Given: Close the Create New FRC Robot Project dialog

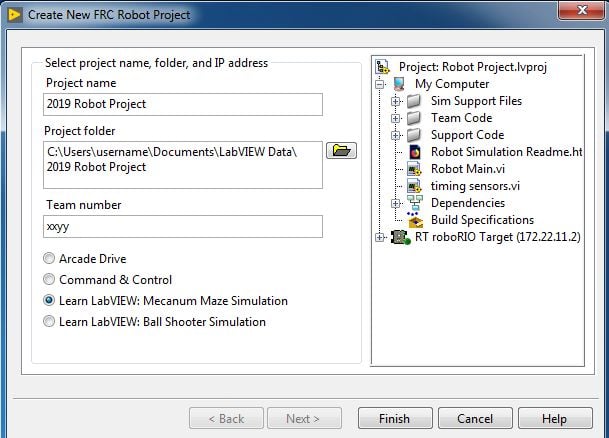Looking at the screenshot, I should (582, 10).
